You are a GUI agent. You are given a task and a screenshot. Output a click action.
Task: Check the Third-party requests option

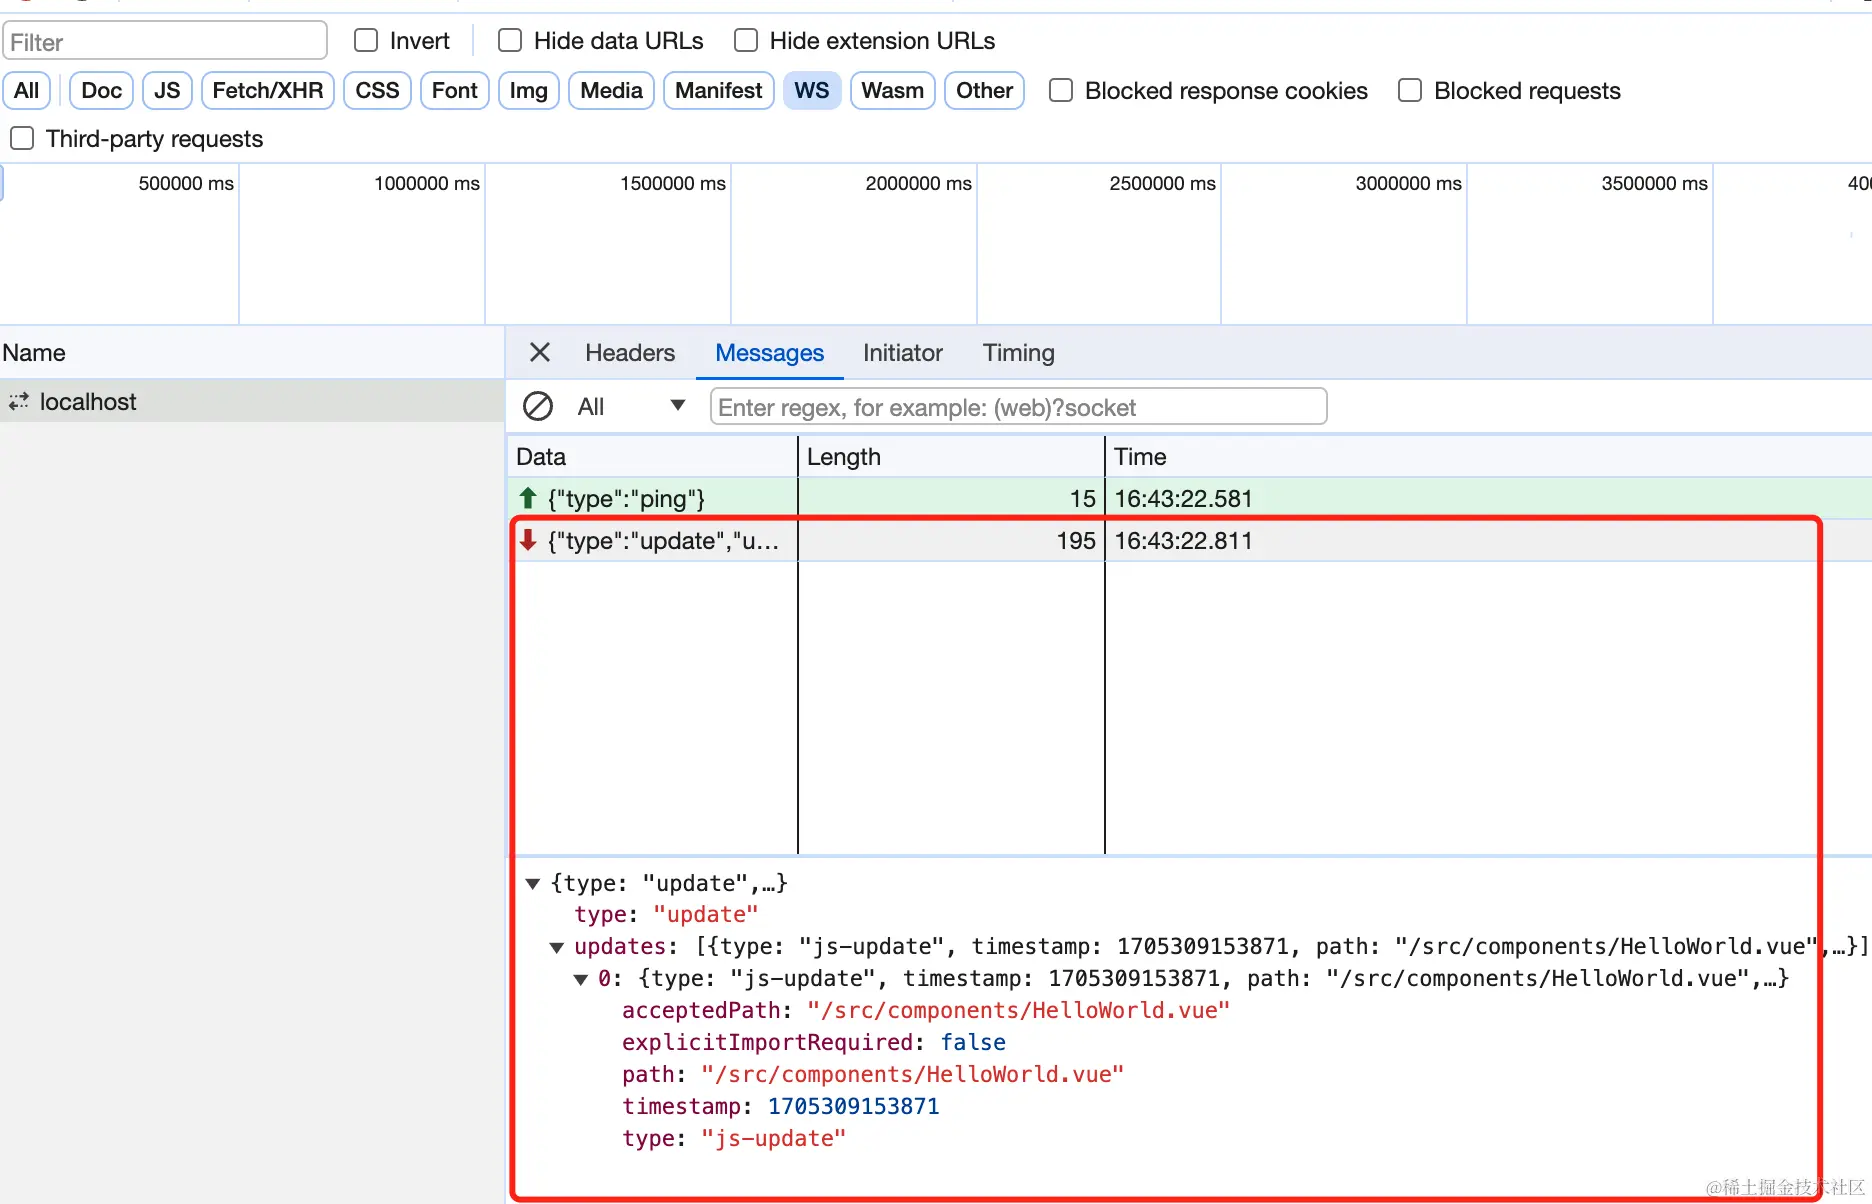tap(22, 139)
